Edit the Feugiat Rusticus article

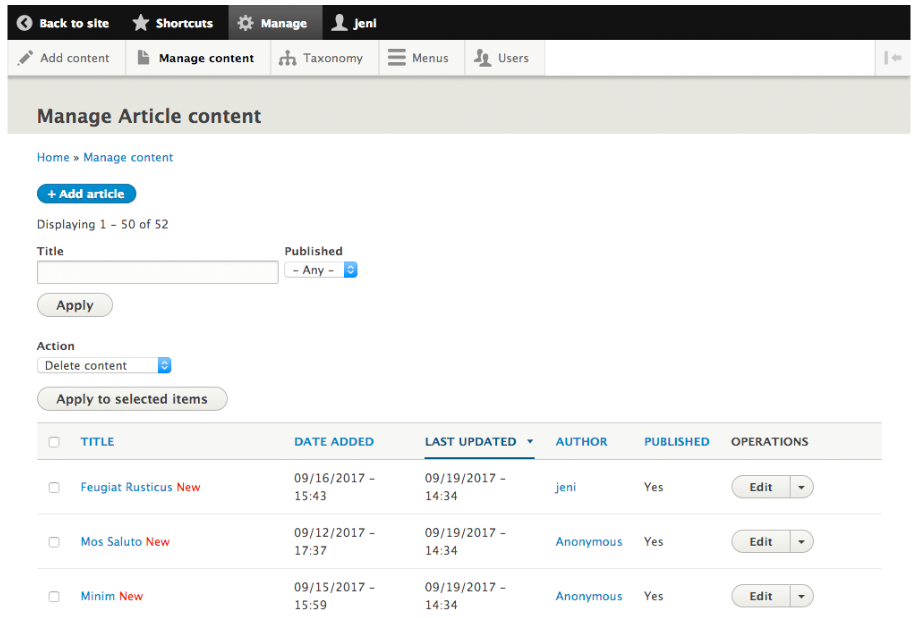pyautogui.click(x=760, y=487)
